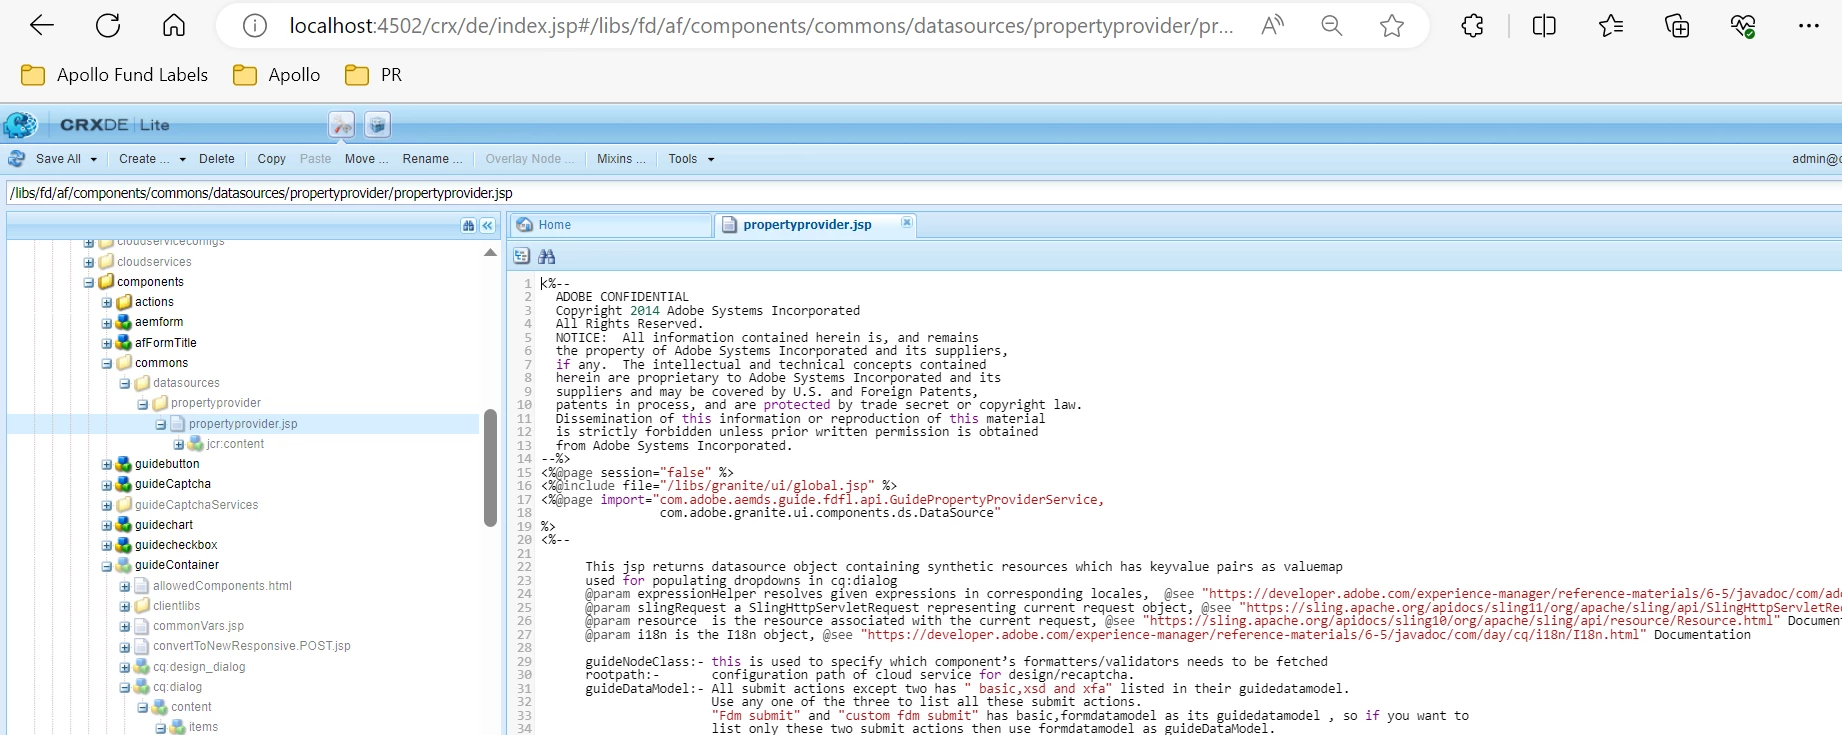Collapse the tree panel with double-chevron icon
The image size is (1842, 735).
coord(488,226)
